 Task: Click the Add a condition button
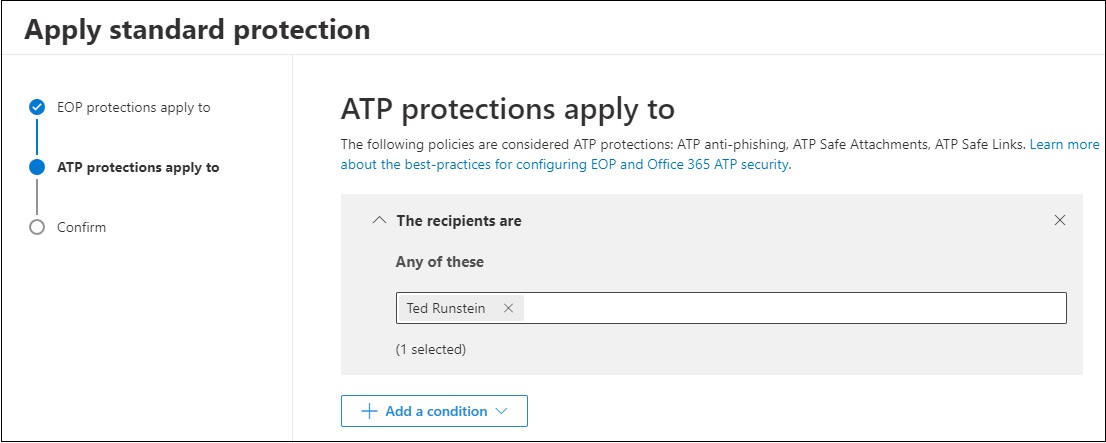click(434, 411)
